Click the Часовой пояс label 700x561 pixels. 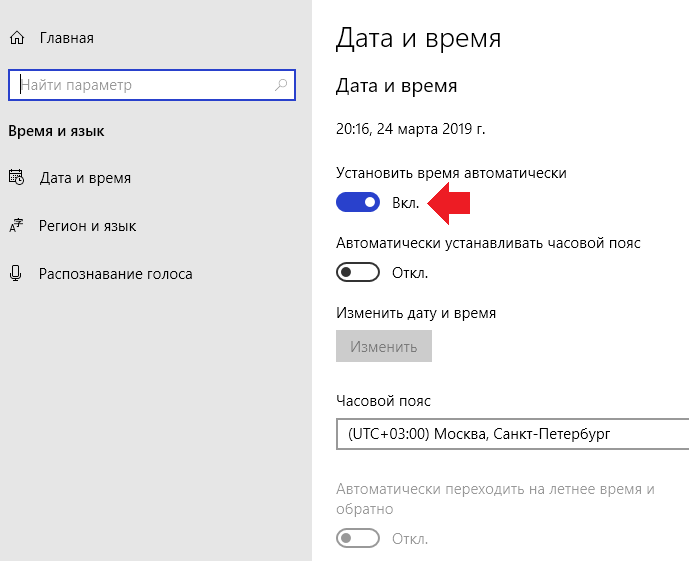(383, 401)
